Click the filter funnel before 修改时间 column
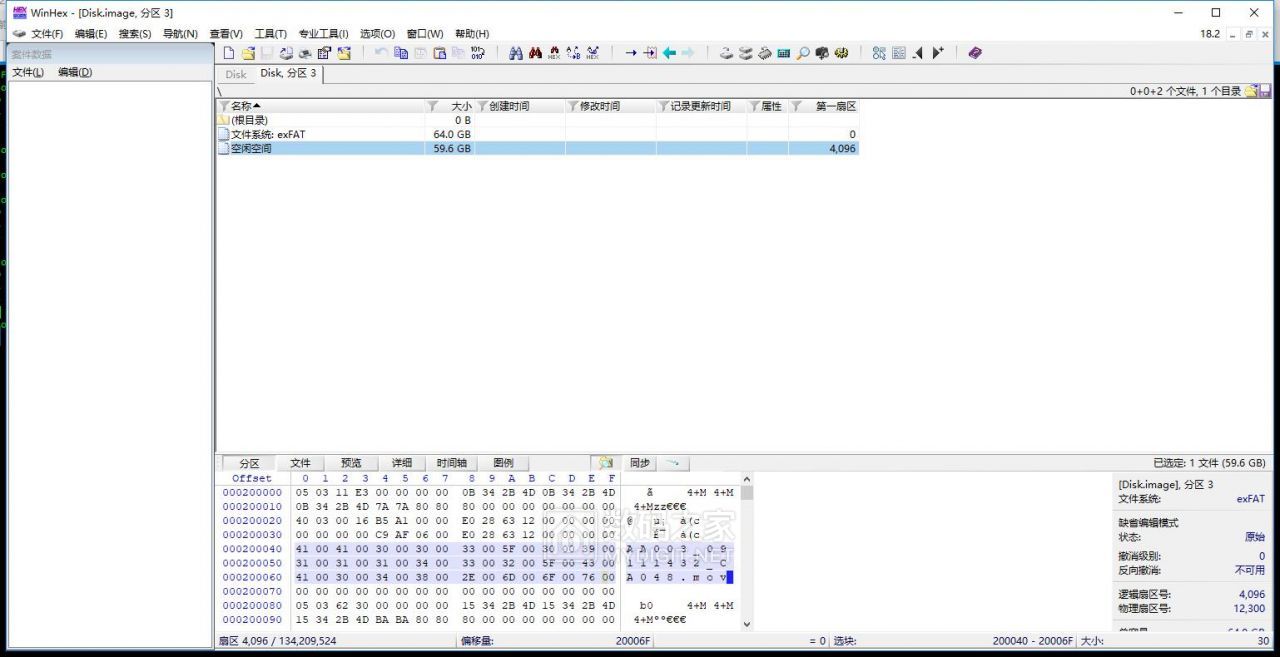The width and height of the screenshot is (1280, 657). (x=573, y=106)
